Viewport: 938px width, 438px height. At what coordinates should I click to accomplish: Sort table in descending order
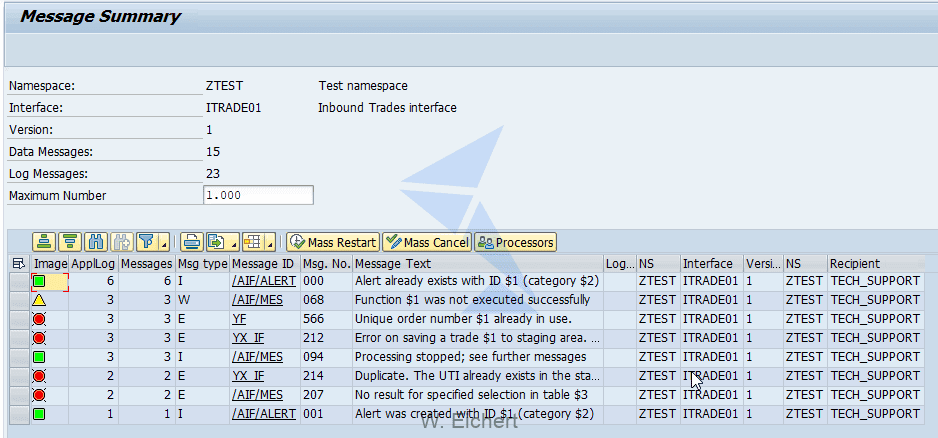pos(71,242)
